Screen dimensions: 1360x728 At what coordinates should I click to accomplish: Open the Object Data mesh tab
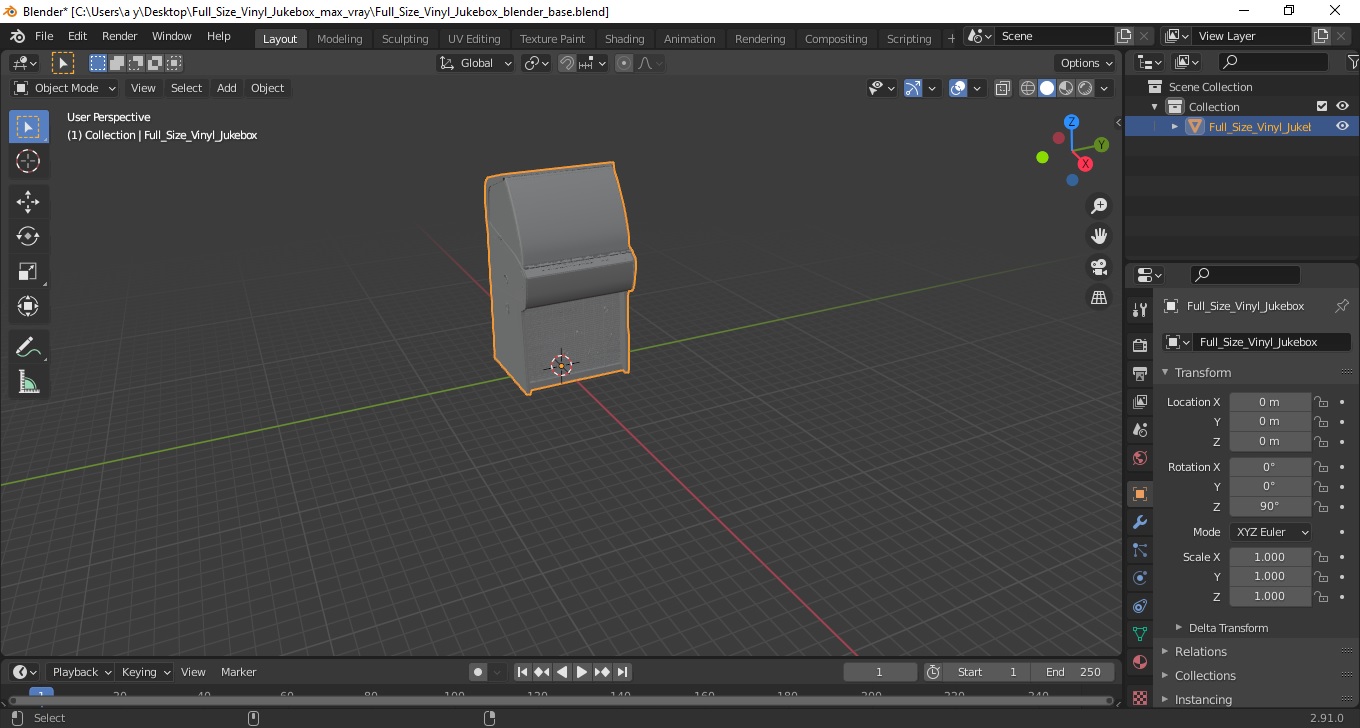point(1140,634)
